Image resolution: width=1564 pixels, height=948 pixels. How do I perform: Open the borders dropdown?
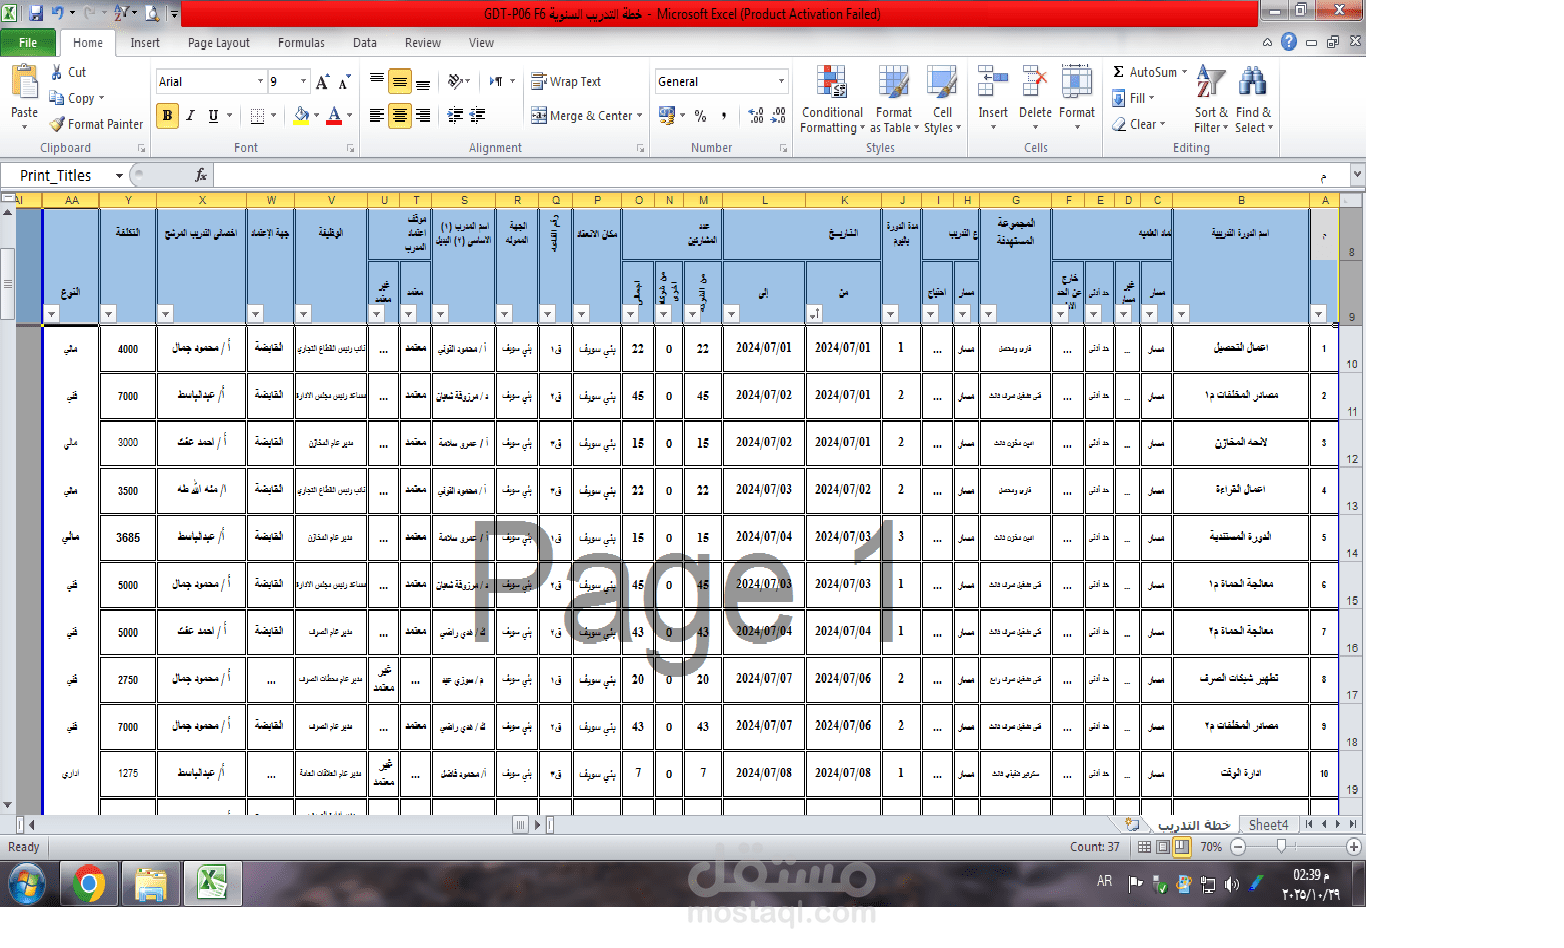273,115
